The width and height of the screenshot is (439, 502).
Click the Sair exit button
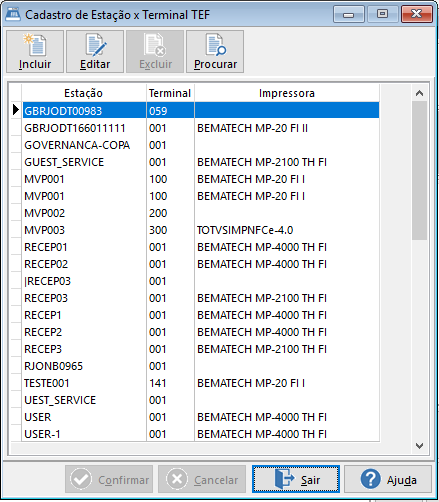click(296, 479)
